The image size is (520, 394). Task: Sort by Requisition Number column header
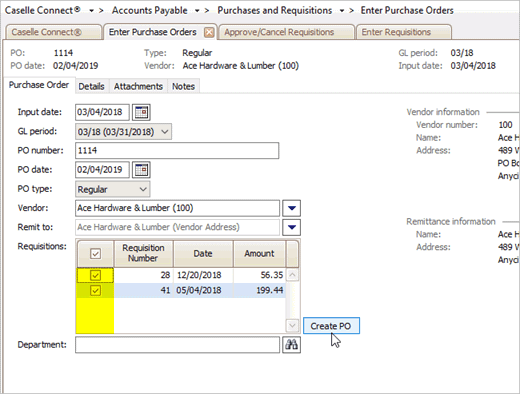click(144, 253)
